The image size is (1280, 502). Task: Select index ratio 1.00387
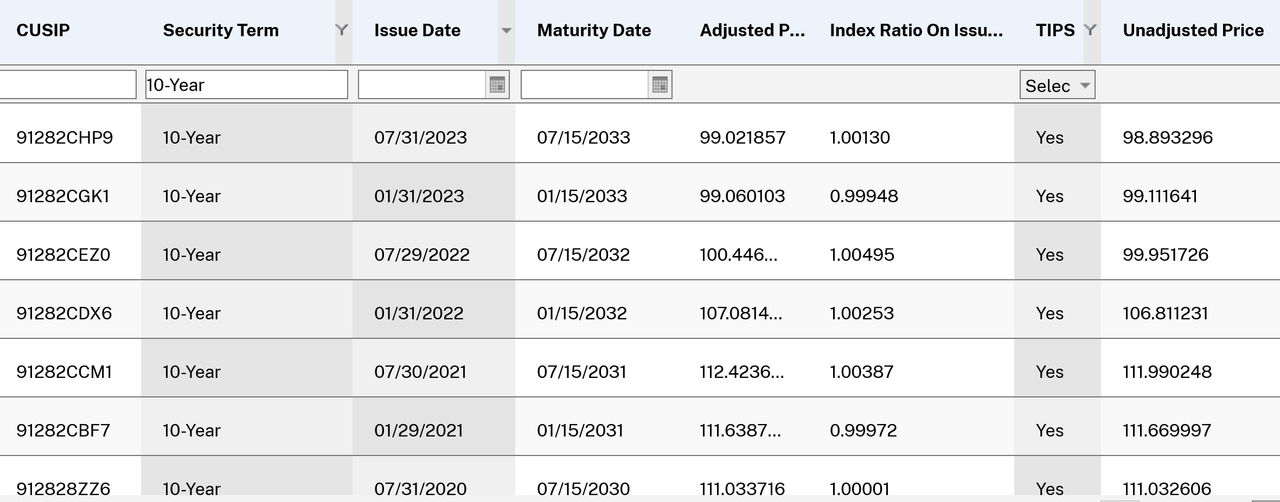click(x=862, y=371)
